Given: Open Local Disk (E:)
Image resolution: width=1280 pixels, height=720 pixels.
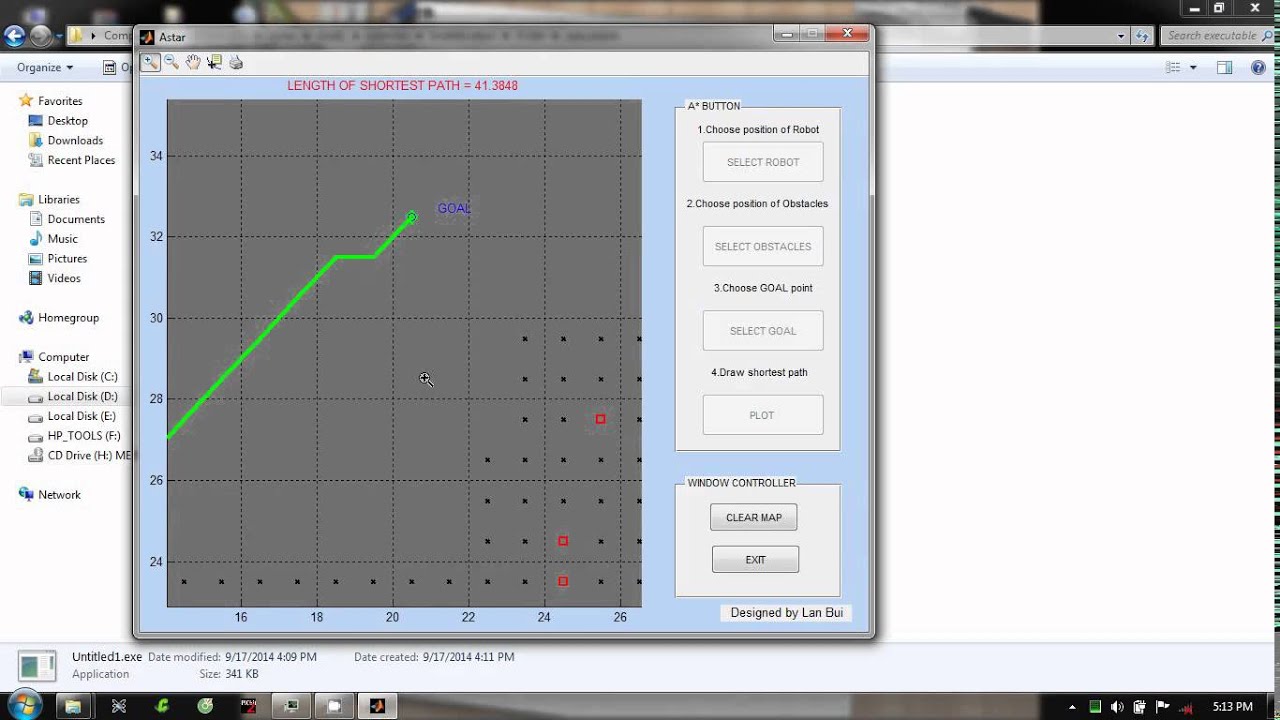Looking at the screenshot, I should coord(82,416).
